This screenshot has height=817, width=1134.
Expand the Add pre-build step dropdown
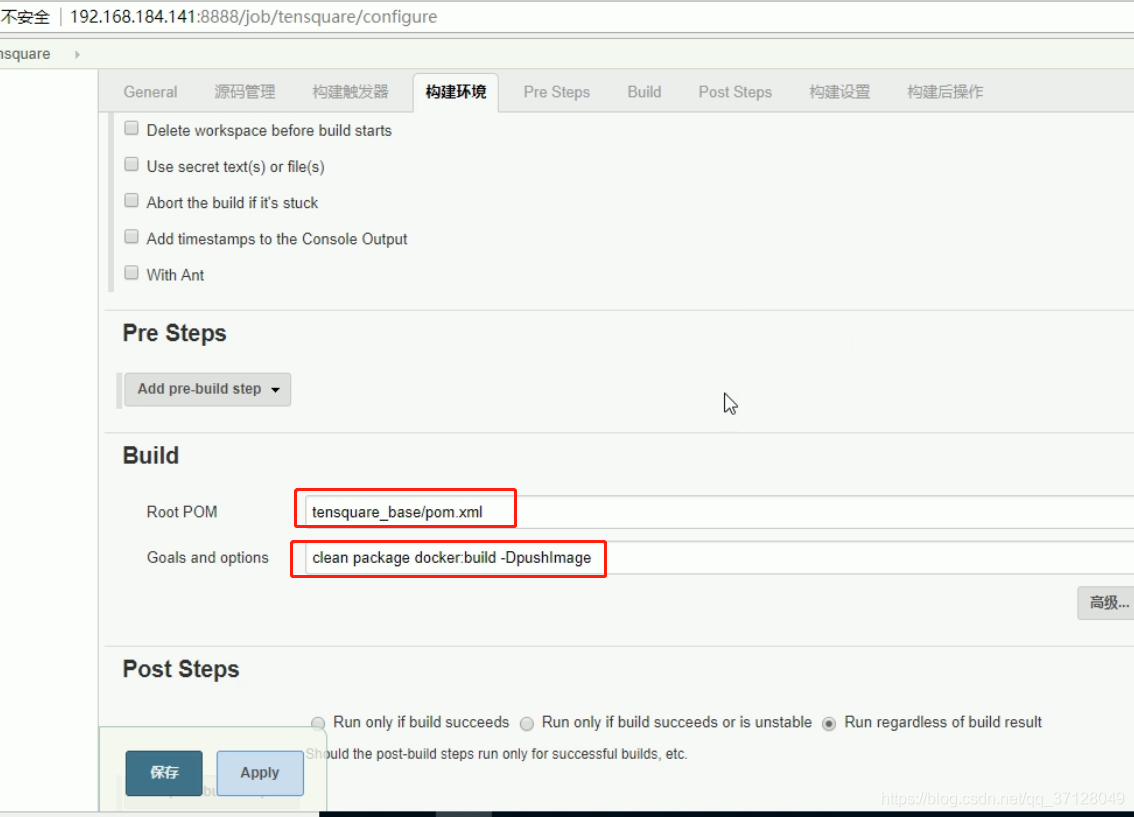tap(208, 389)
